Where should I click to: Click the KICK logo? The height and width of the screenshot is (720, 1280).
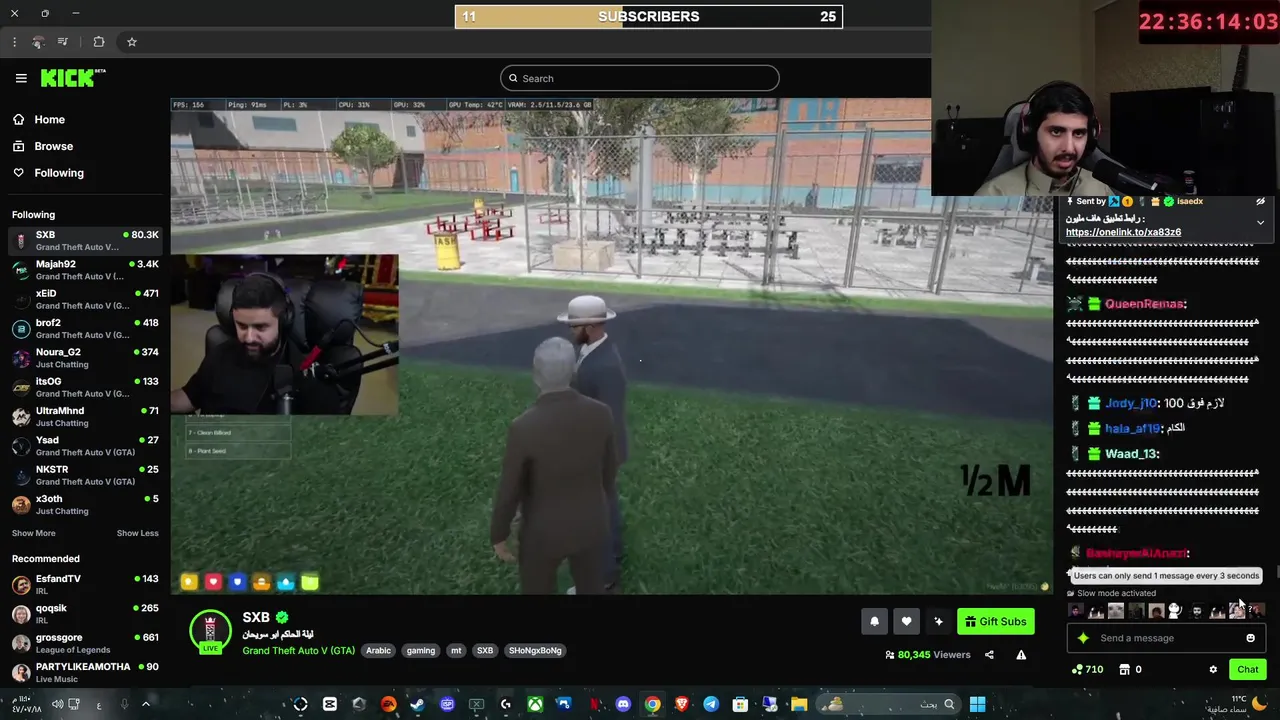coord(72,78)
